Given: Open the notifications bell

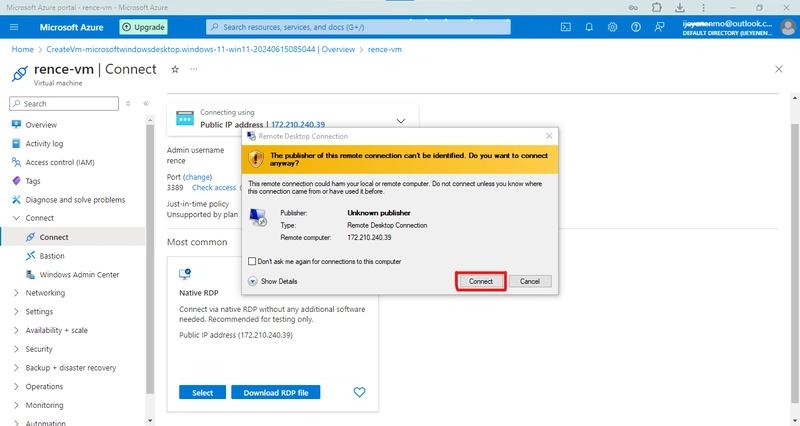Looking at the screenshot, I should [589, 27].
